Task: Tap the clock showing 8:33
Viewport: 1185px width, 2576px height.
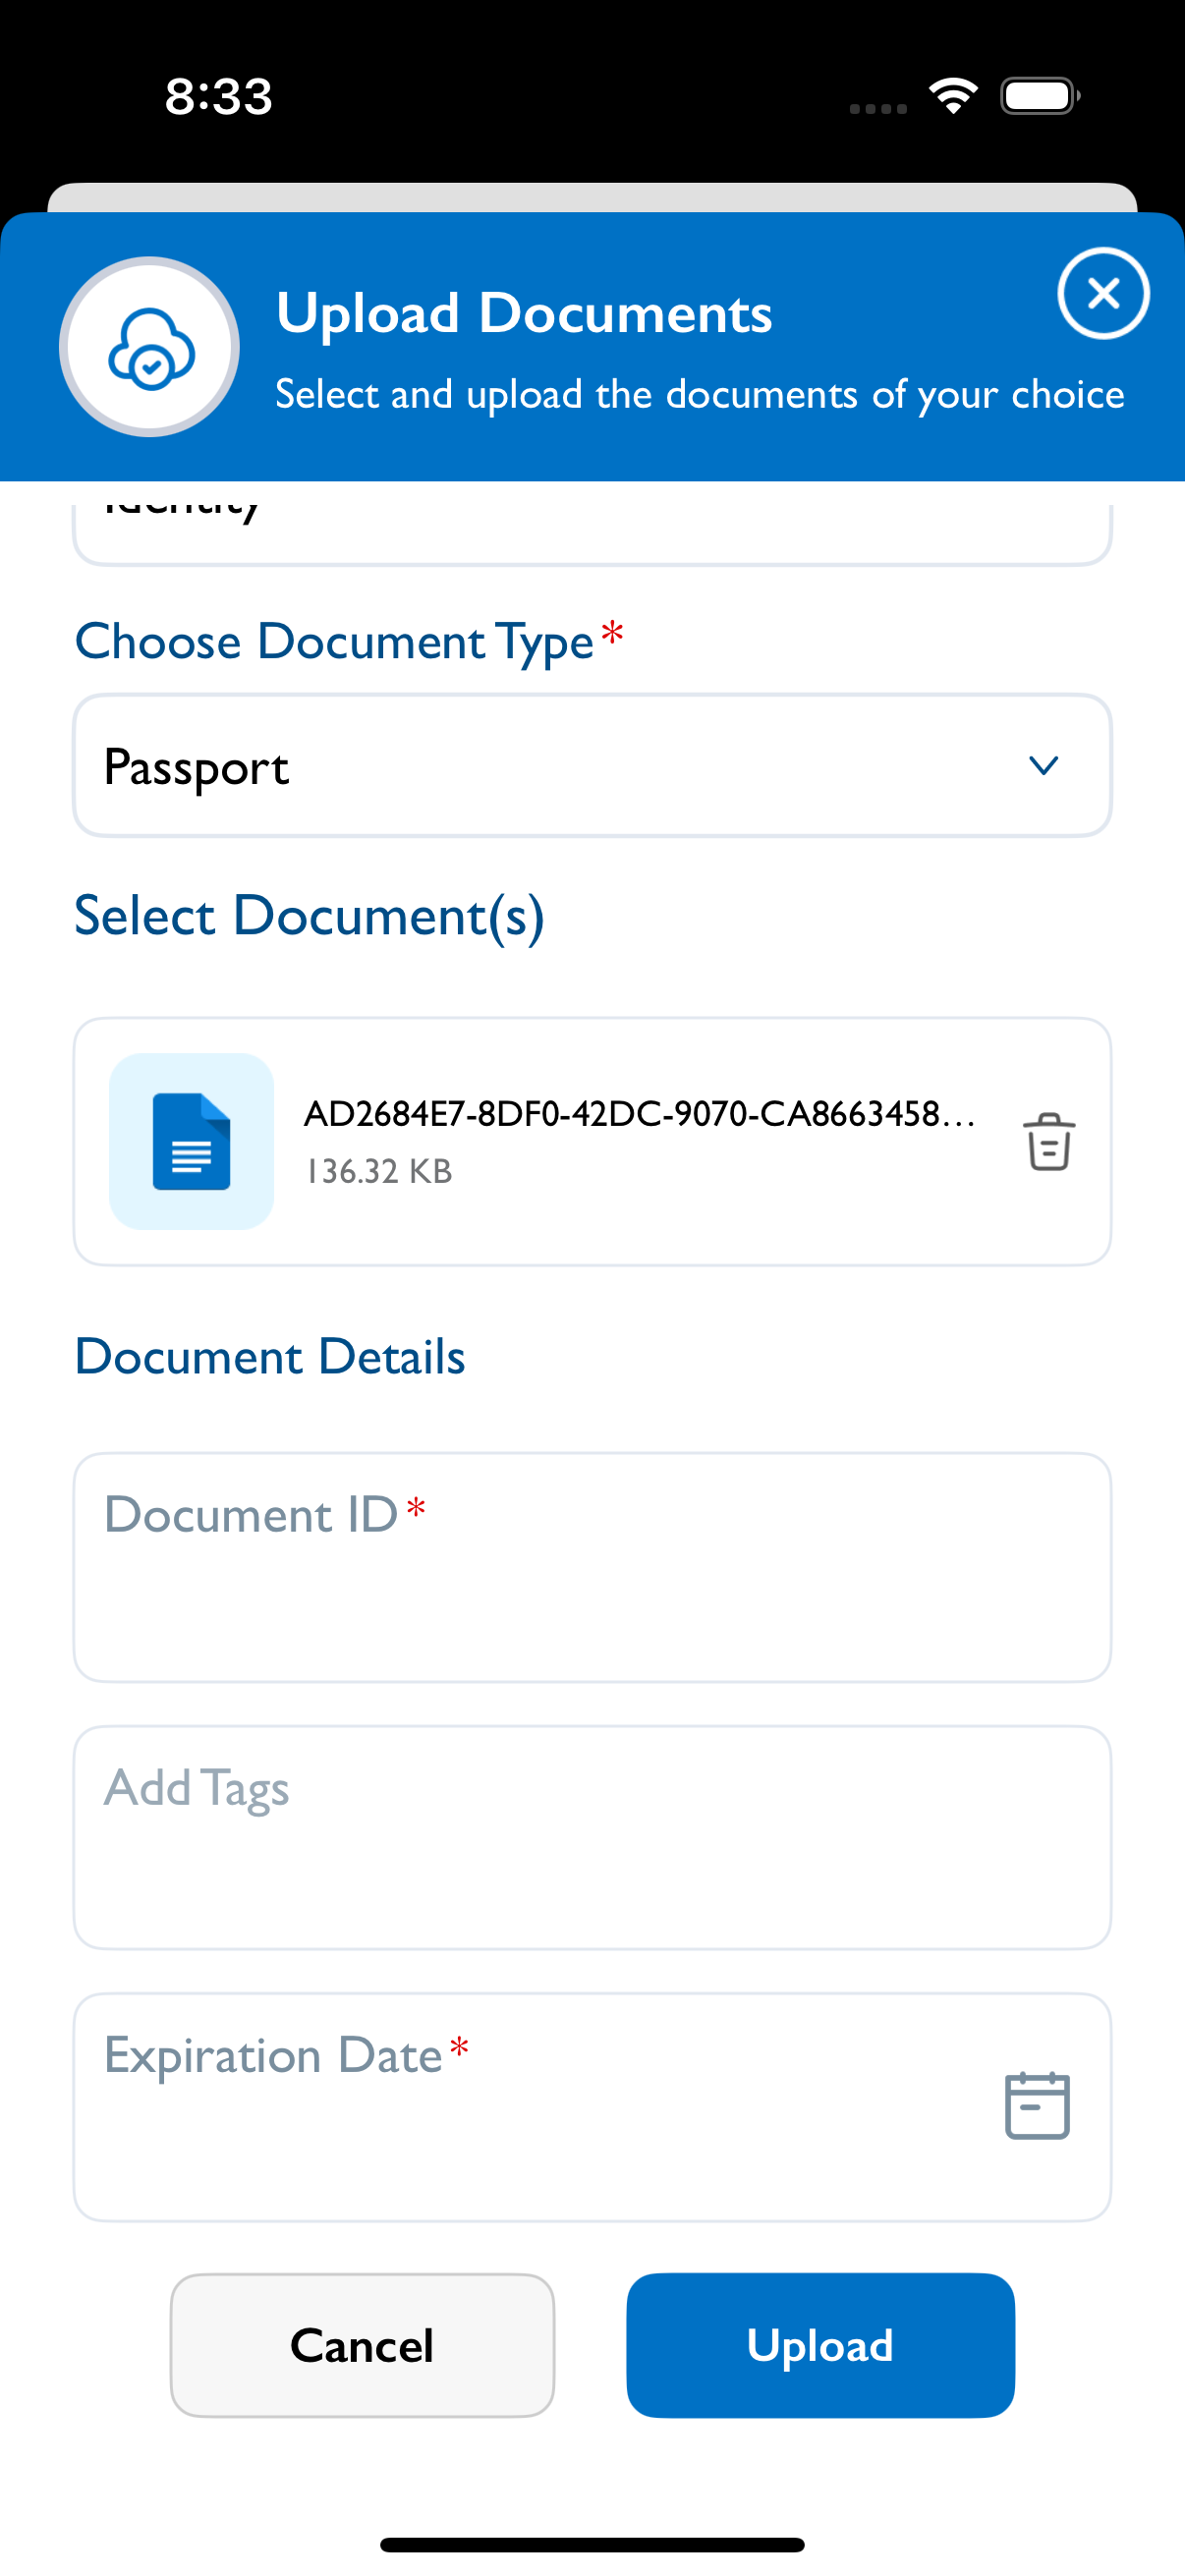Action: (x=216, y=97)
